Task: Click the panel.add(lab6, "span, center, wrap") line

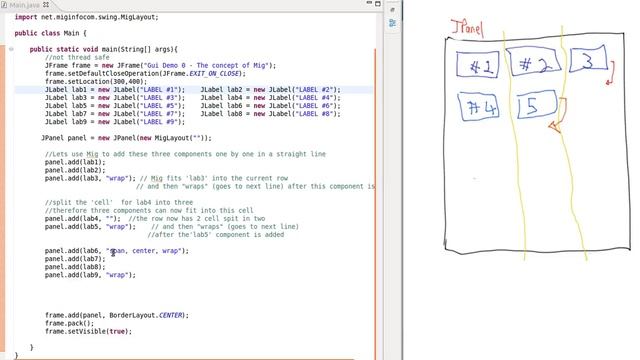Action: point(117,251)
